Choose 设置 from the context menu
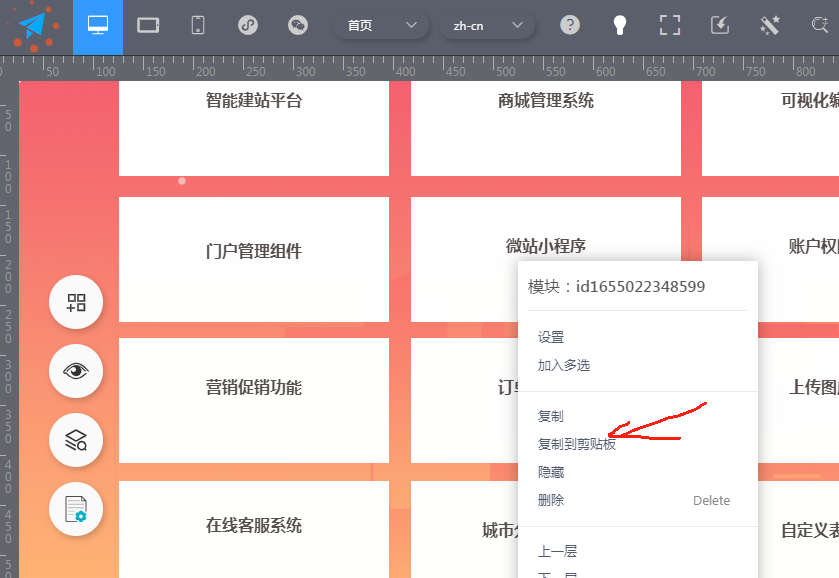The image size is (839, 578). (551, 338)
